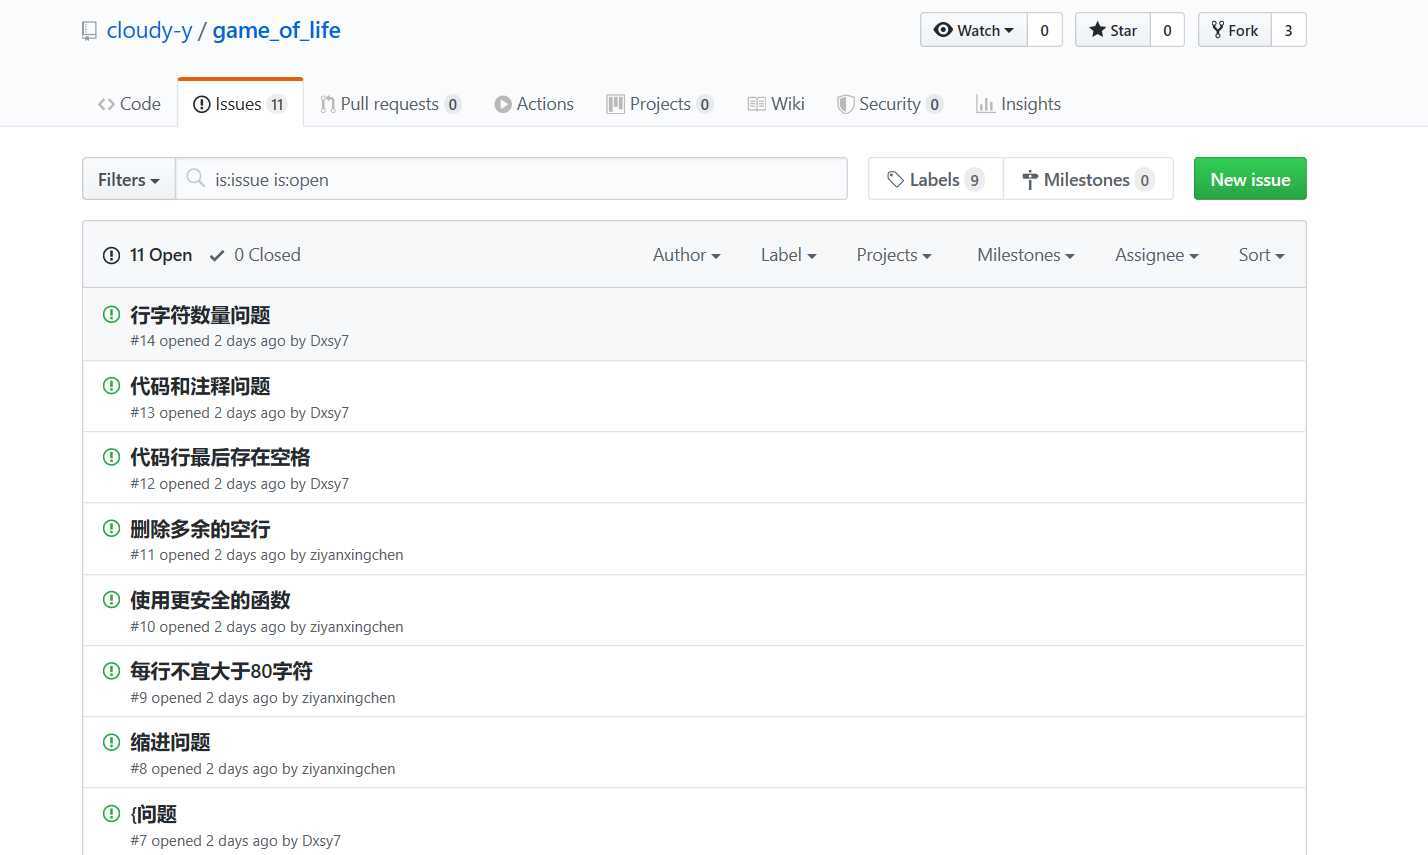The width and height of the screenshot is (1428, 855).
Task: Open the cloudy-y owner link
Action: pyautogui.click(x=149, y=31)
